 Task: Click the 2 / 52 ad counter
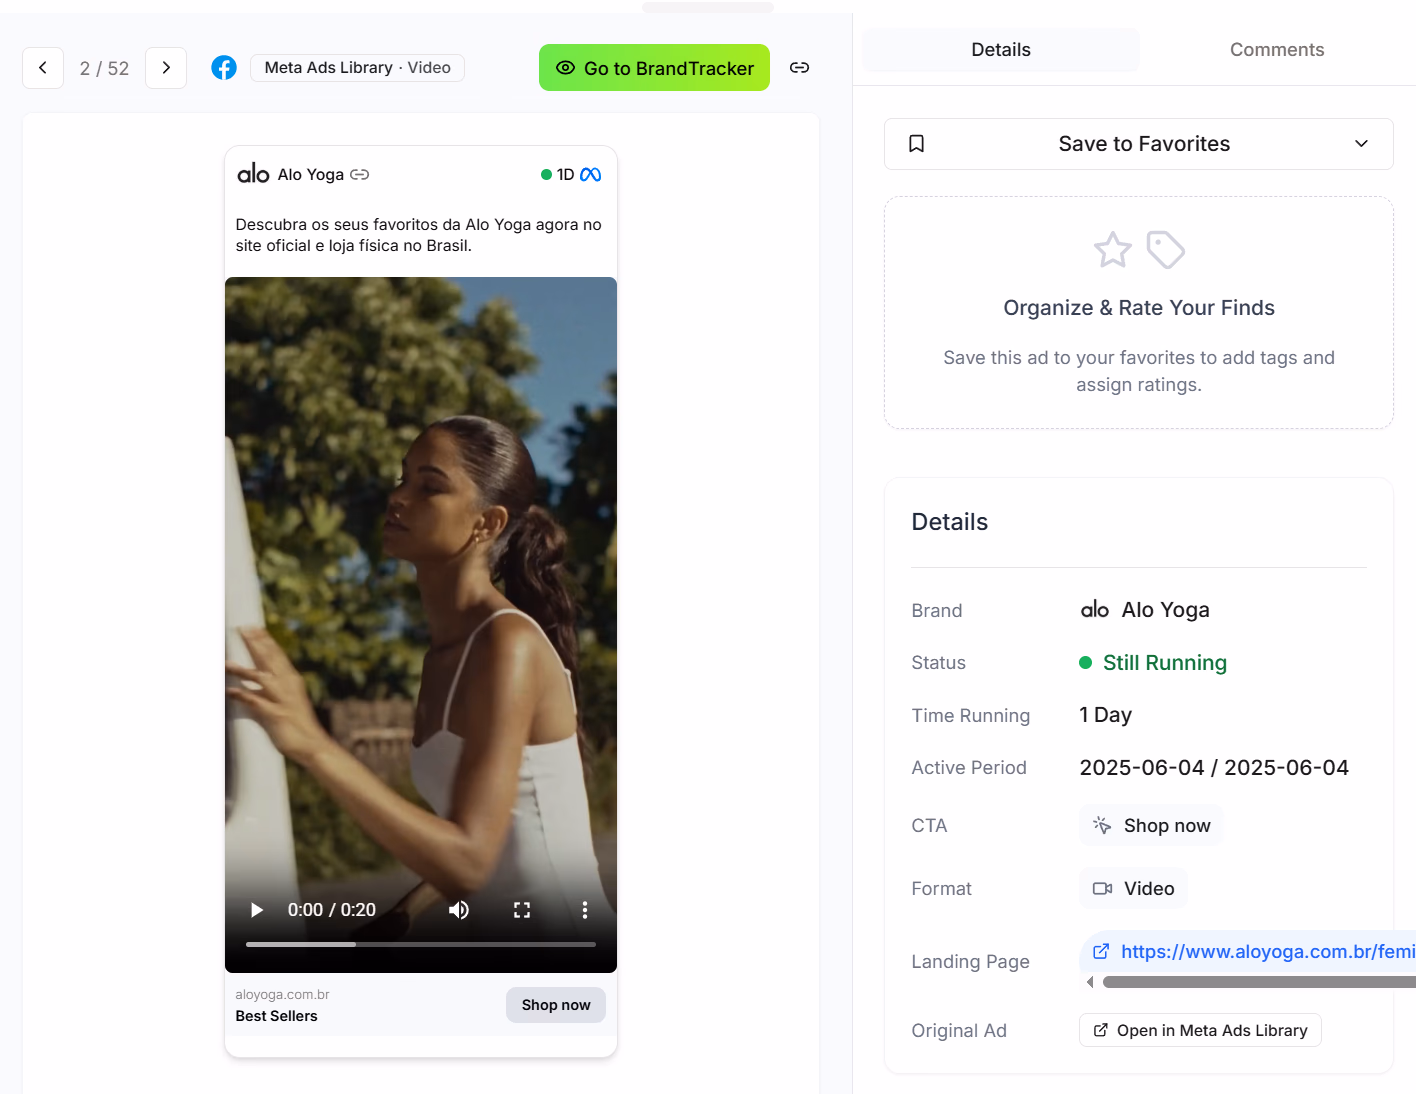[x=104, y=68]
